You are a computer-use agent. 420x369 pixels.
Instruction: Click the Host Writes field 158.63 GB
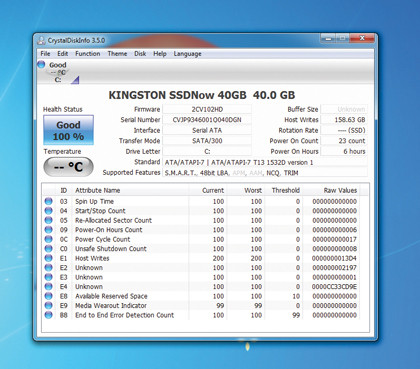click(x=344, y=120)
